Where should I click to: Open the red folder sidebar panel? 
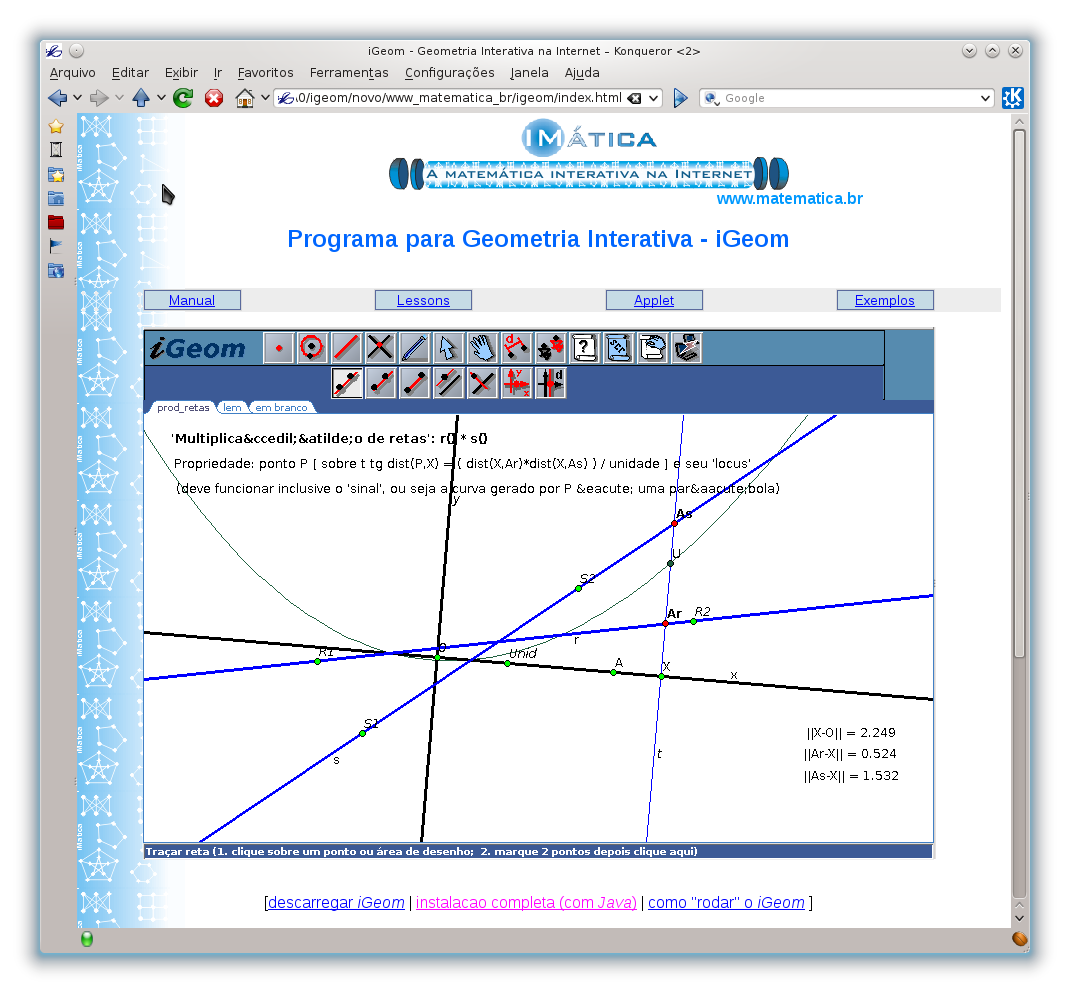tap(56, 222)
